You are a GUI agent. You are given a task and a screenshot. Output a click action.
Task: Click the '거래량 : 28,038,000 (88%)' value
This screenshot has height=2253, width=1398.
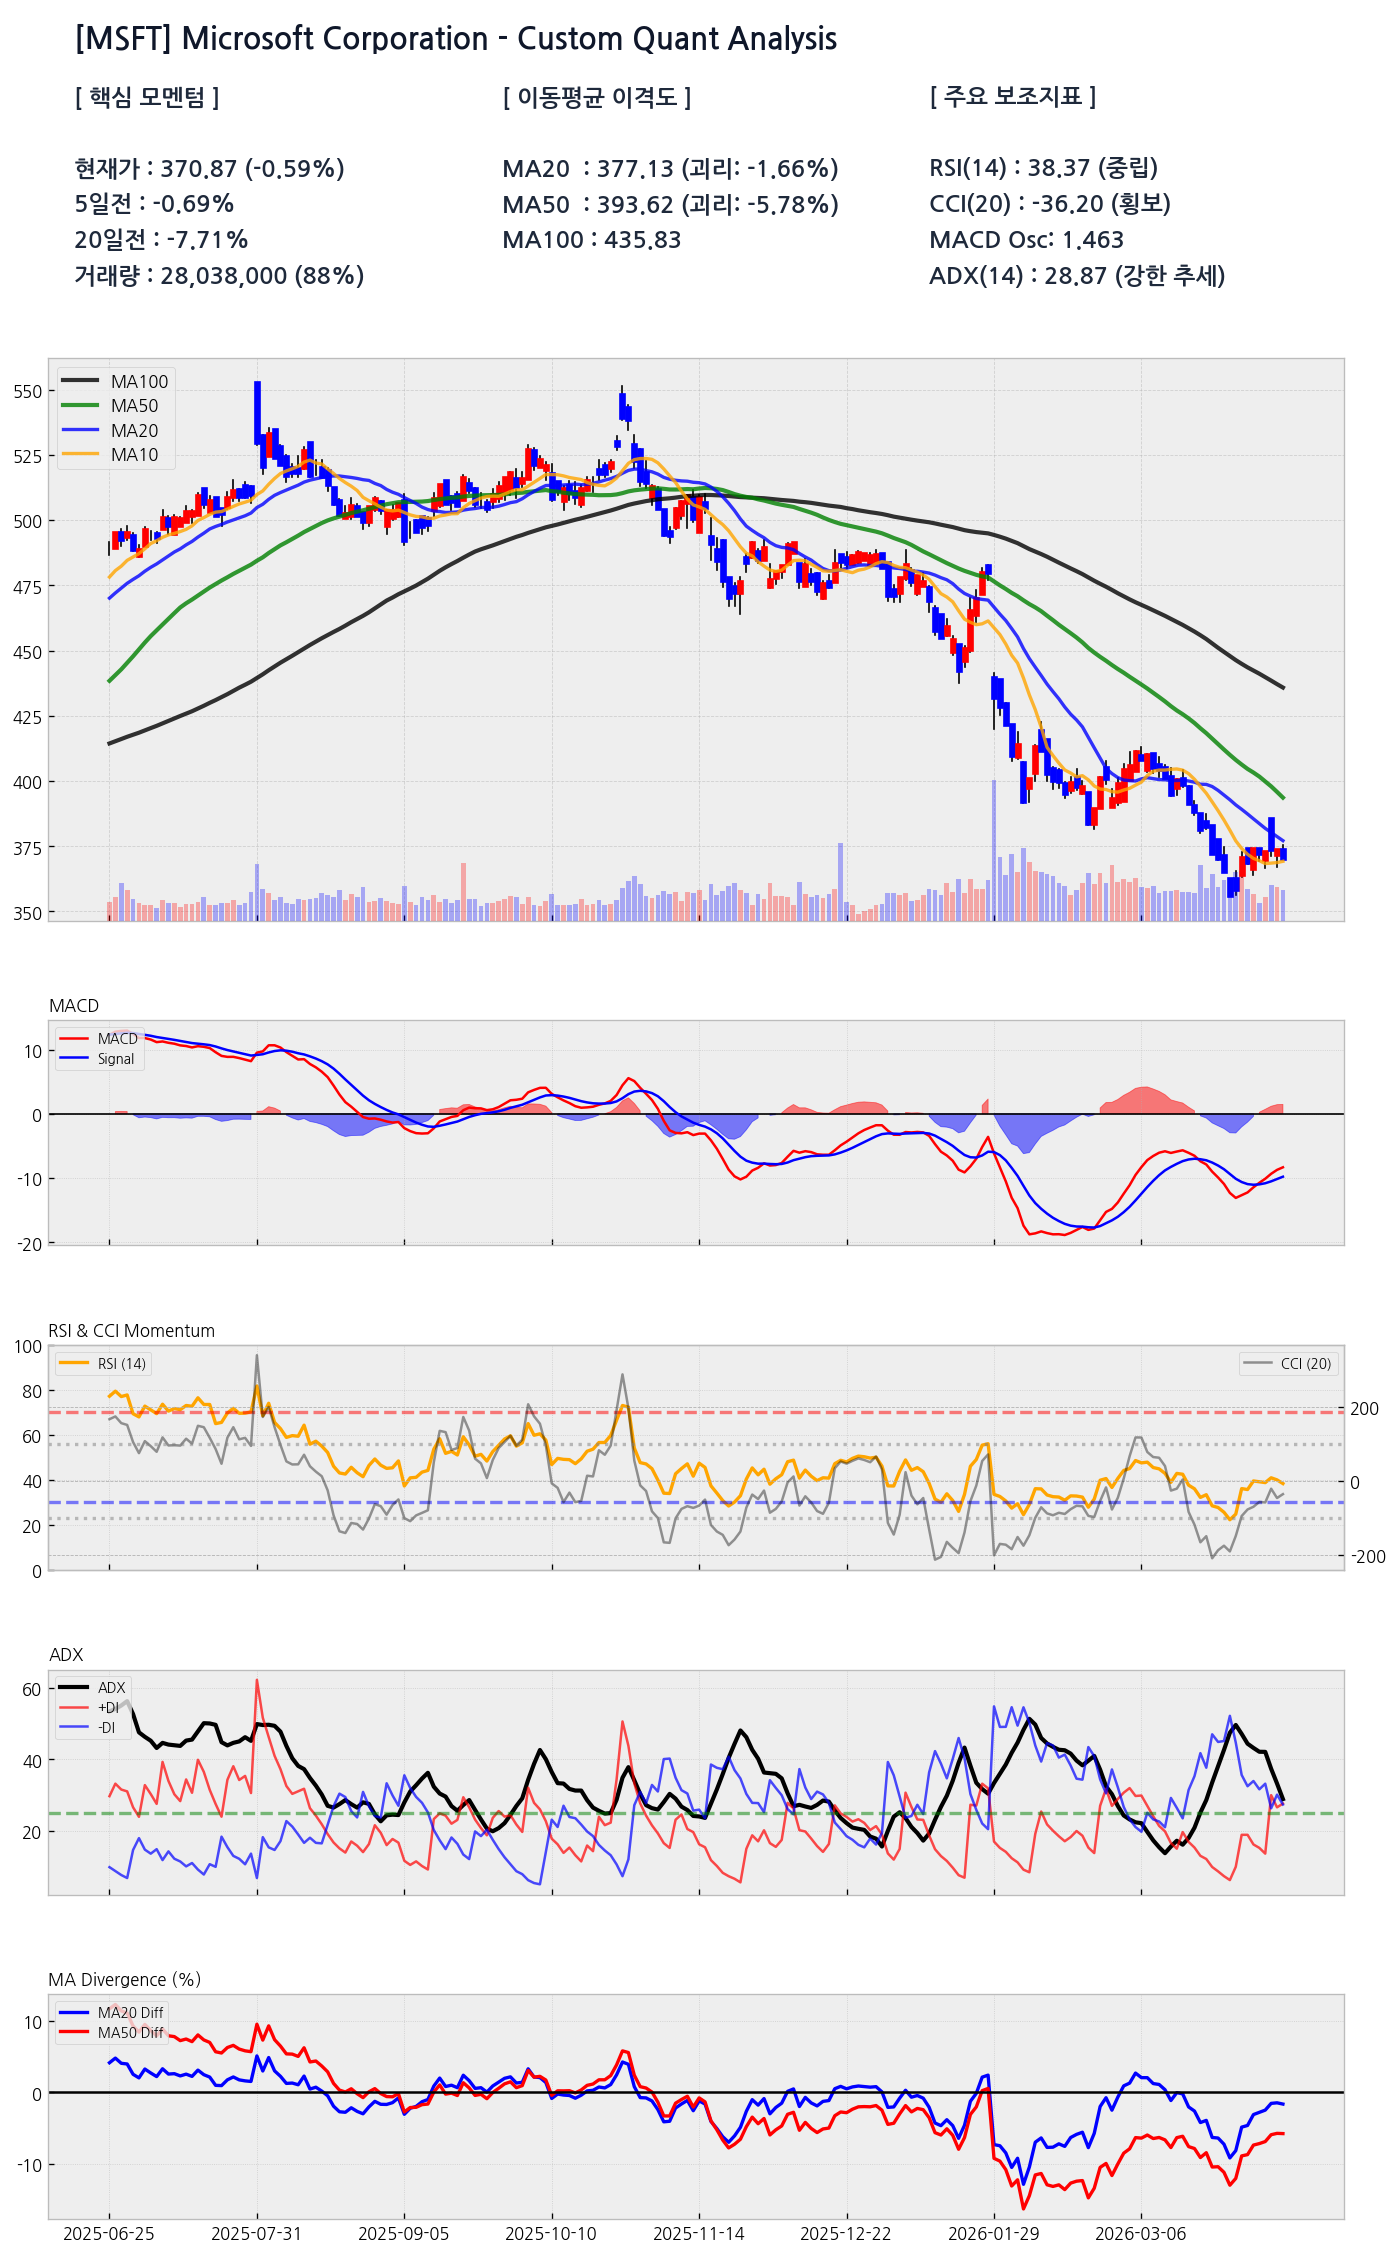219,276
